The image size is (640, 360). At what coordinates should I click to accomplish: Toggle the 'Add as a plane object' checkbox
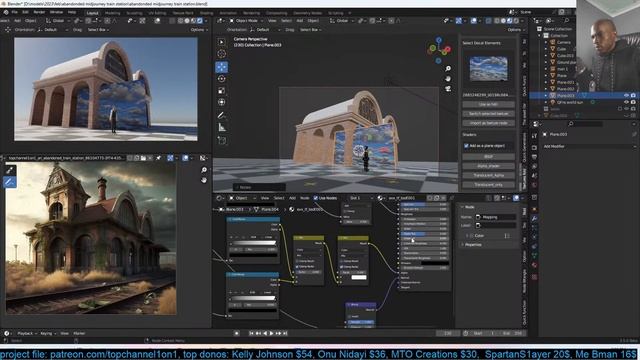coord(466,146)
